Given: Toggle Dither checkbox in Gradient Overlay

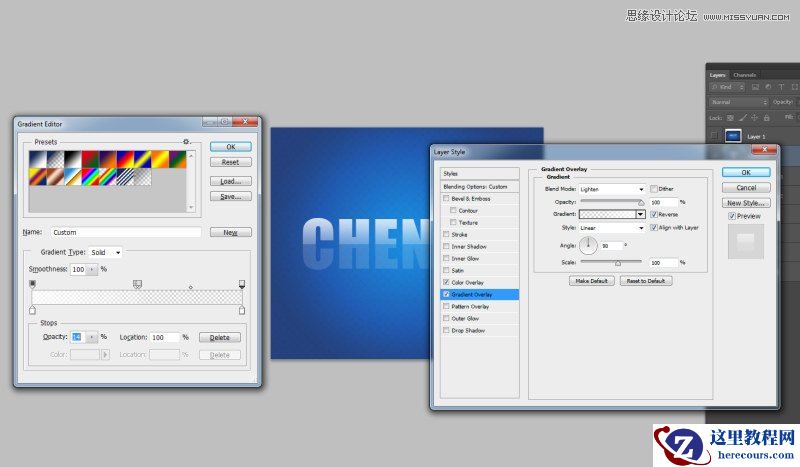Looking at the screenshot, I should pyautogui.click(x=654, y=189).
